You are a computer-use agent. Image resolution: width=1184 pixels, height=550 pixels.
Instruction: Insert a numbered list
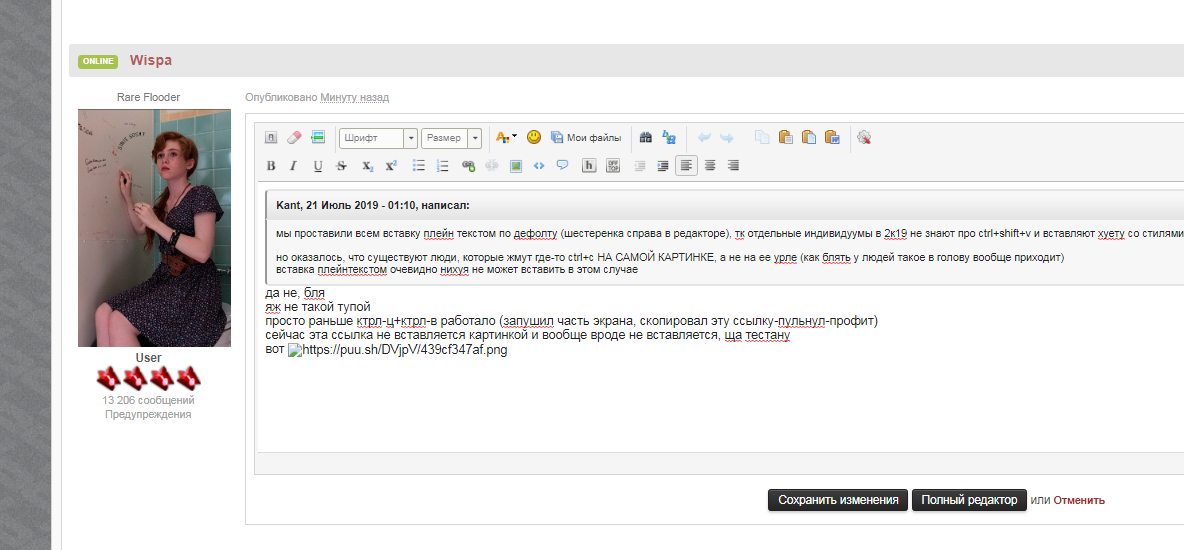click(x=443, y=165)
